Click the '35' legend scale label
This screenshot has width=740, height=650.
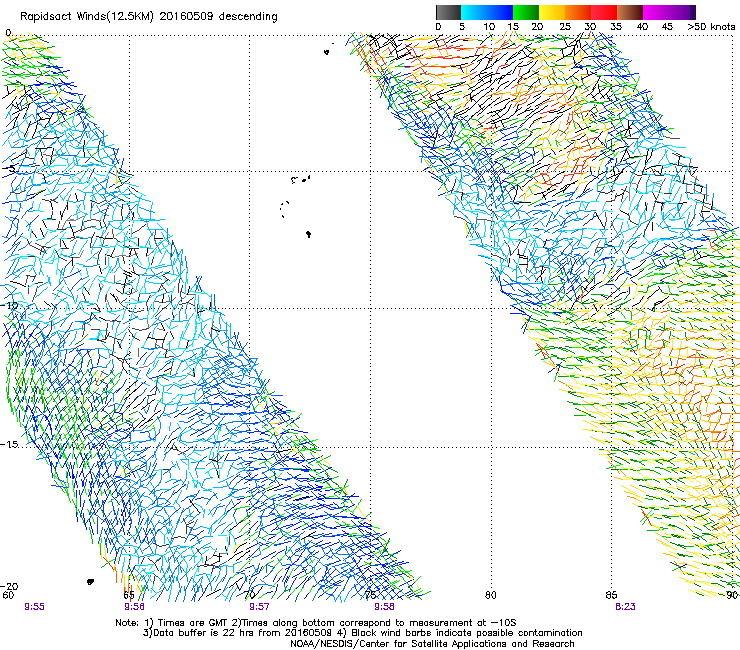tap(616, 27)
